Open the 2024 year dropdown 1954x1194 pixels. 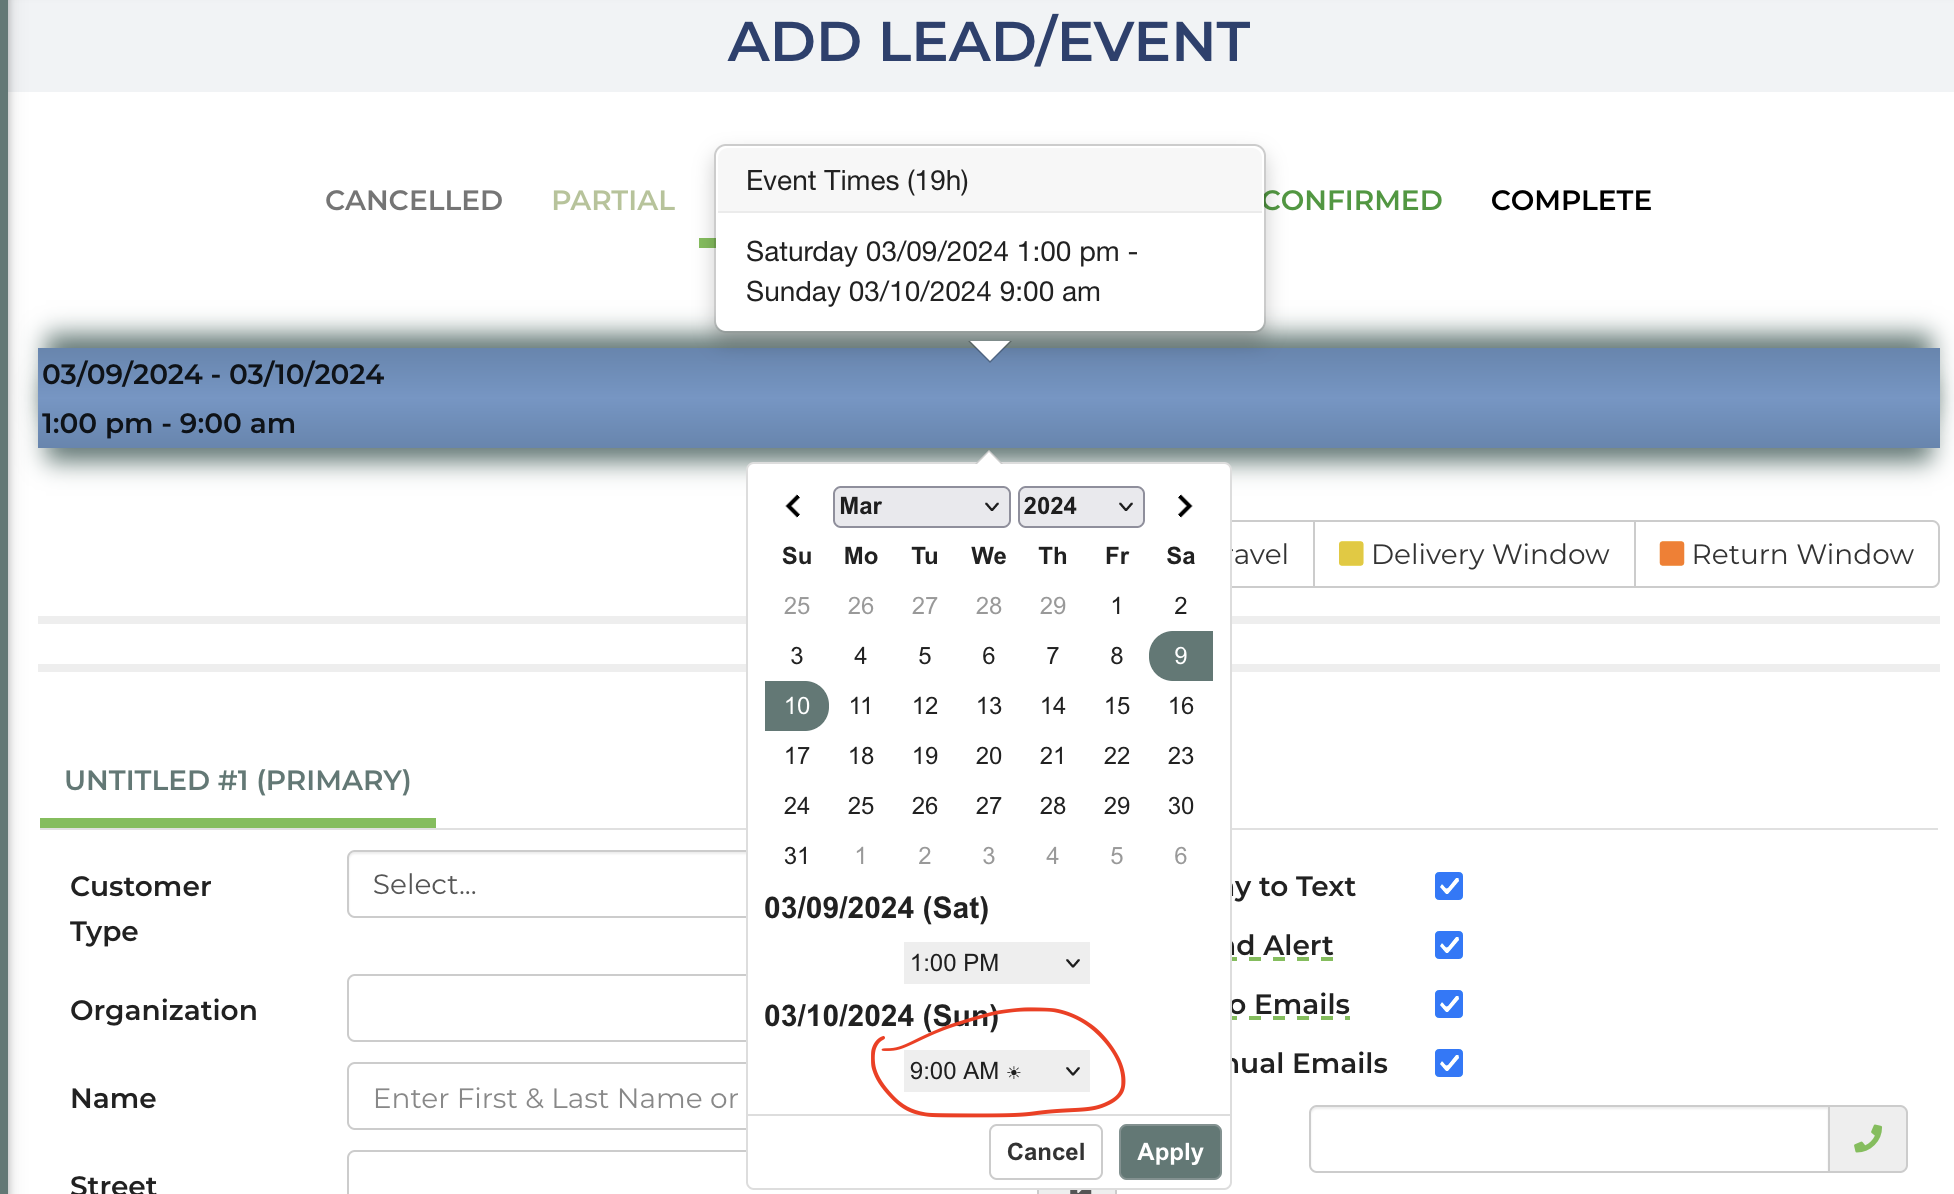pyautogui.click(x=1080, y=506)
